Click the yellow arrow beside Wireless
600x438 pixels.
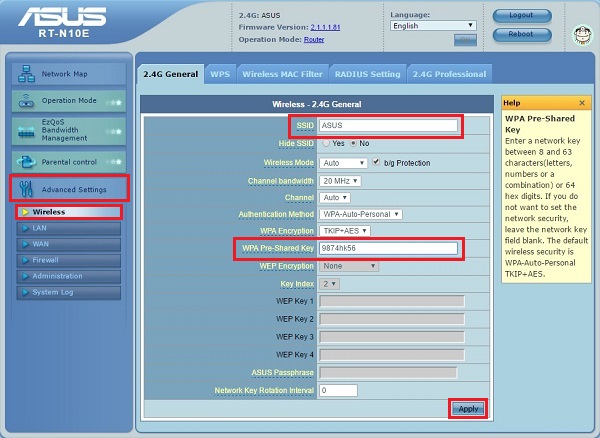point(25,212)
